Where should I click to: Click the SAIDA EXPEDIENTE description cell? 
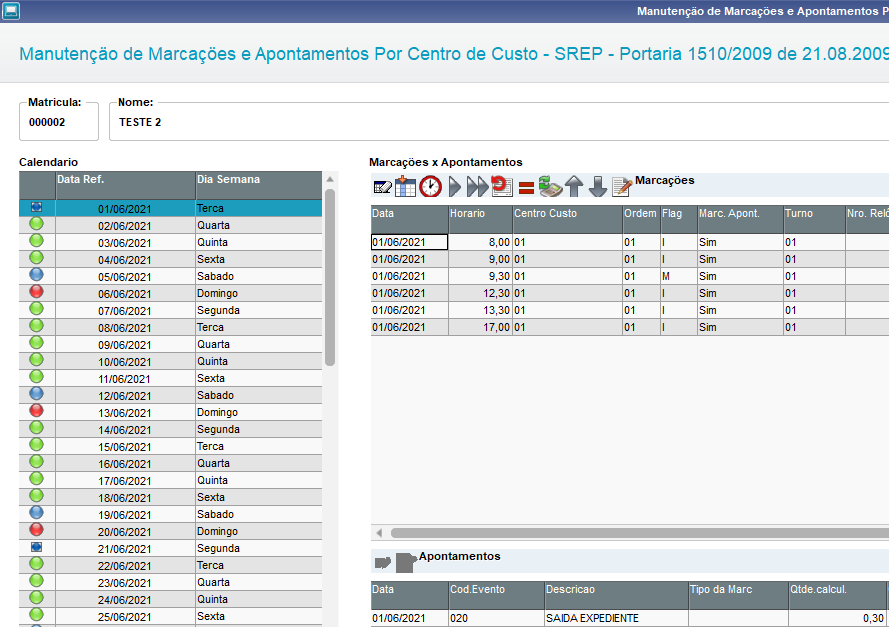pos(616,618)
